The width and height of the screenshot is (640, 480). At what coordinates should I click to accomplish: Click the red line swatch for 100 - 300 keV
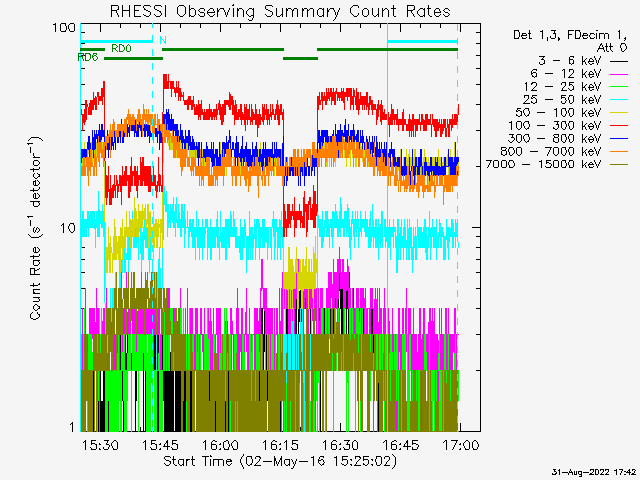pyautogui.click(x=619, y=126)
